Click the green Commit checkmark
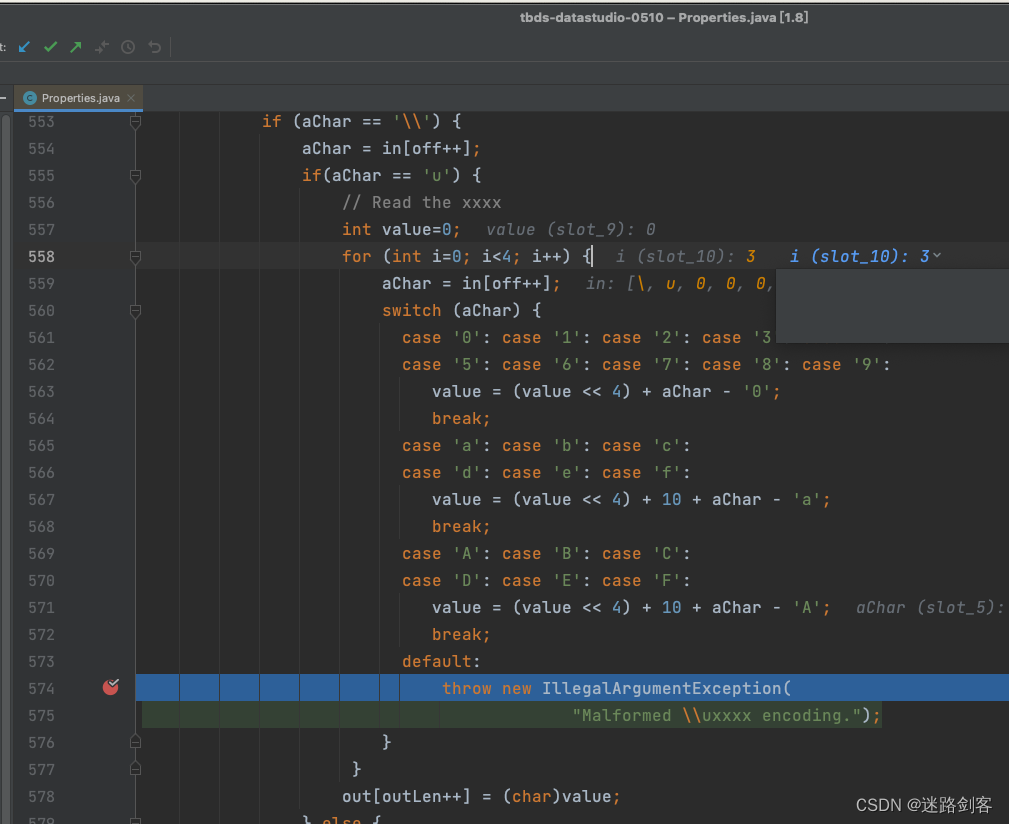The image size is (1009, 824). [x=50, y=47]
